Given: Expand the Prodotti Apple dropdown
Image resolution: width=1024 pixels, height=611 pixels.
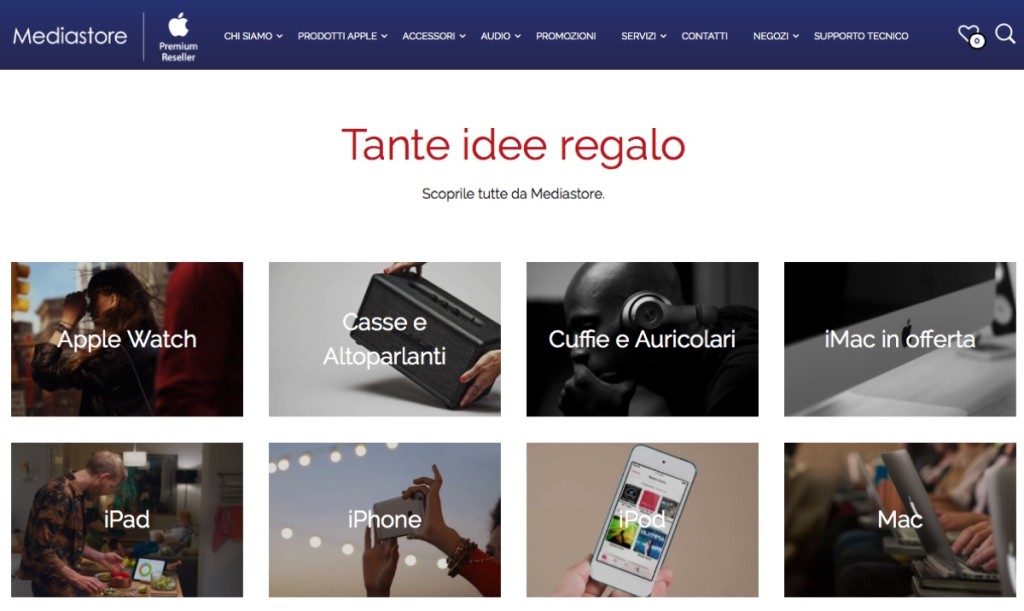Looking at the screenshot, I should pos(342,36).
